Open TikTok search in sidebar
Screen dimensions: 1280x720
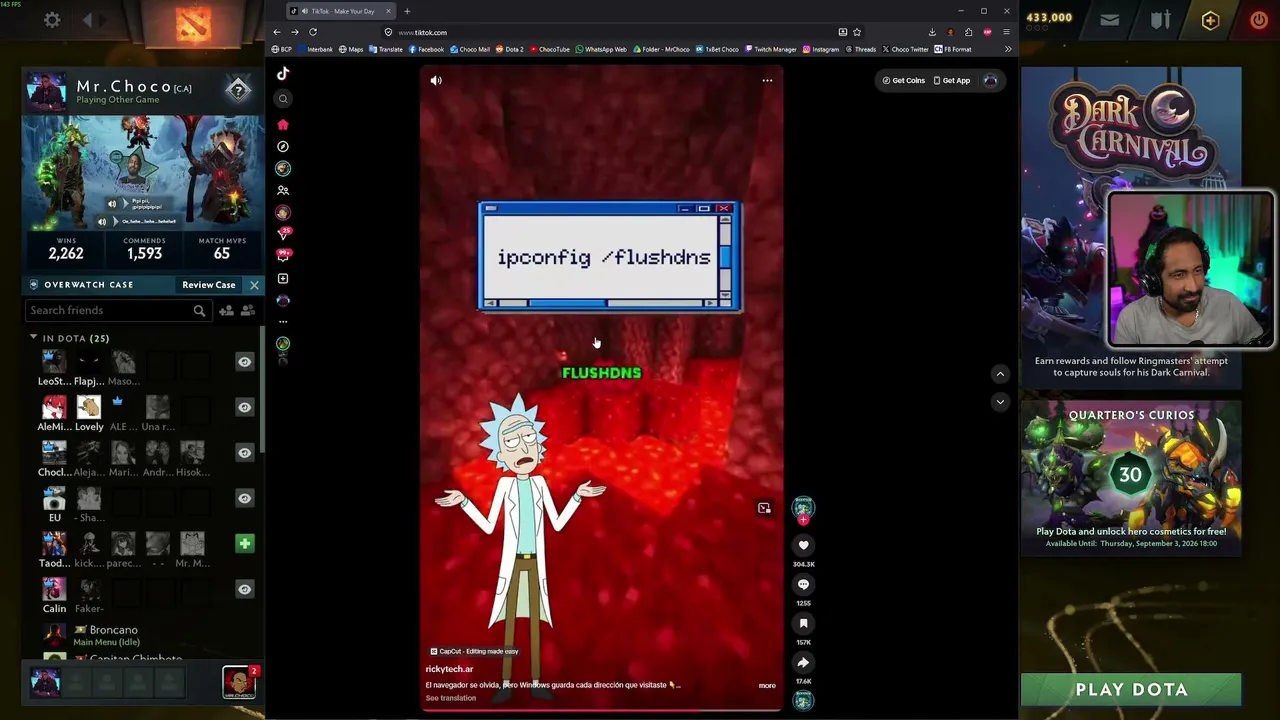point(283,98)
